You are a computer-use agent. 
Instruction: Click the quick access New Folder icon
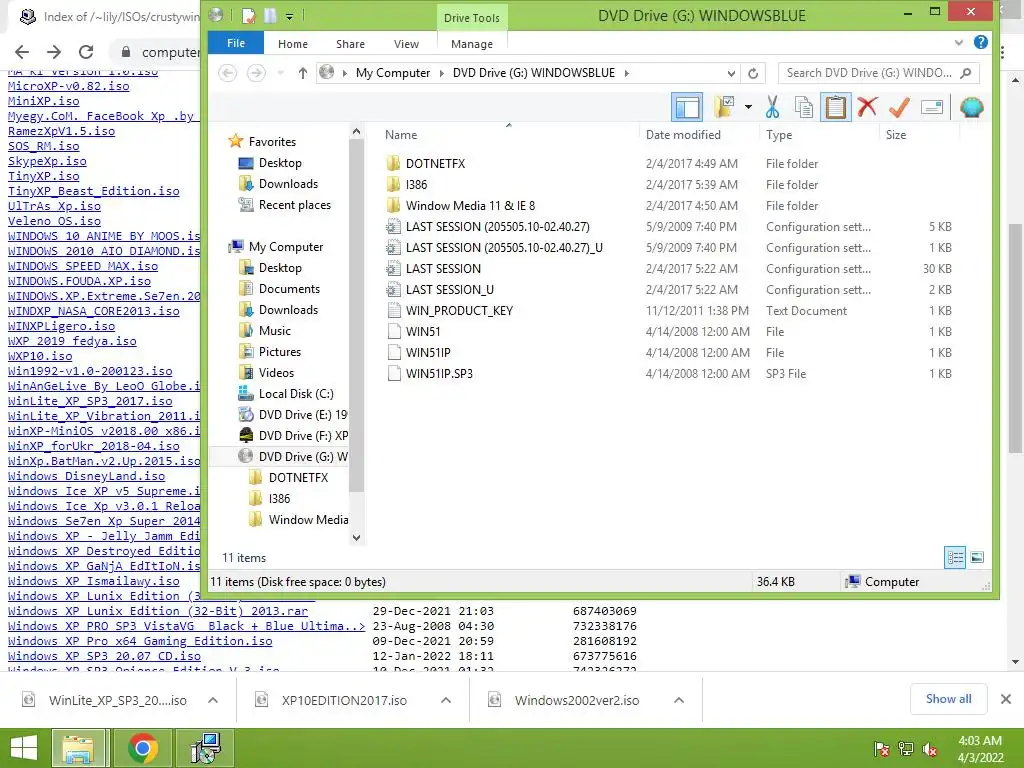pos(270,16)
